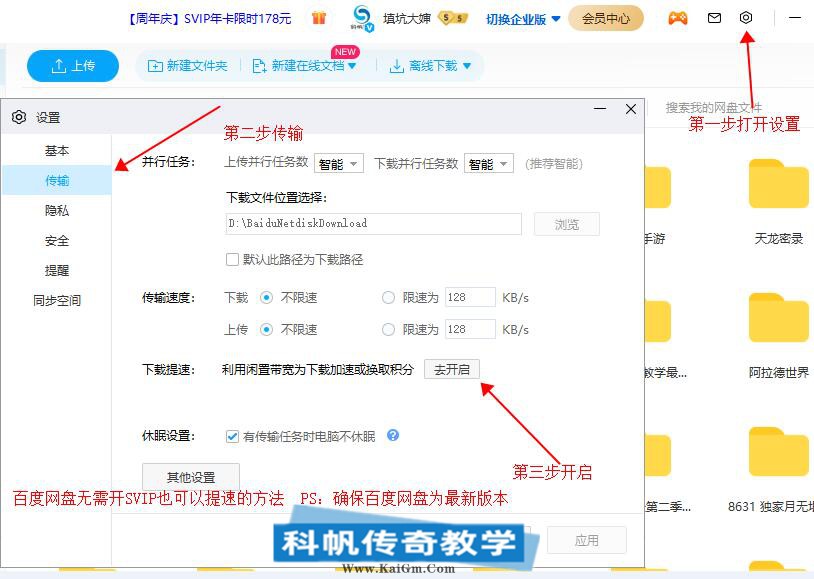Image resolution: width=814 pixels, height=579 pixels.
Task: Click 去开启 download boost button
Action: [x=452, y=369]
